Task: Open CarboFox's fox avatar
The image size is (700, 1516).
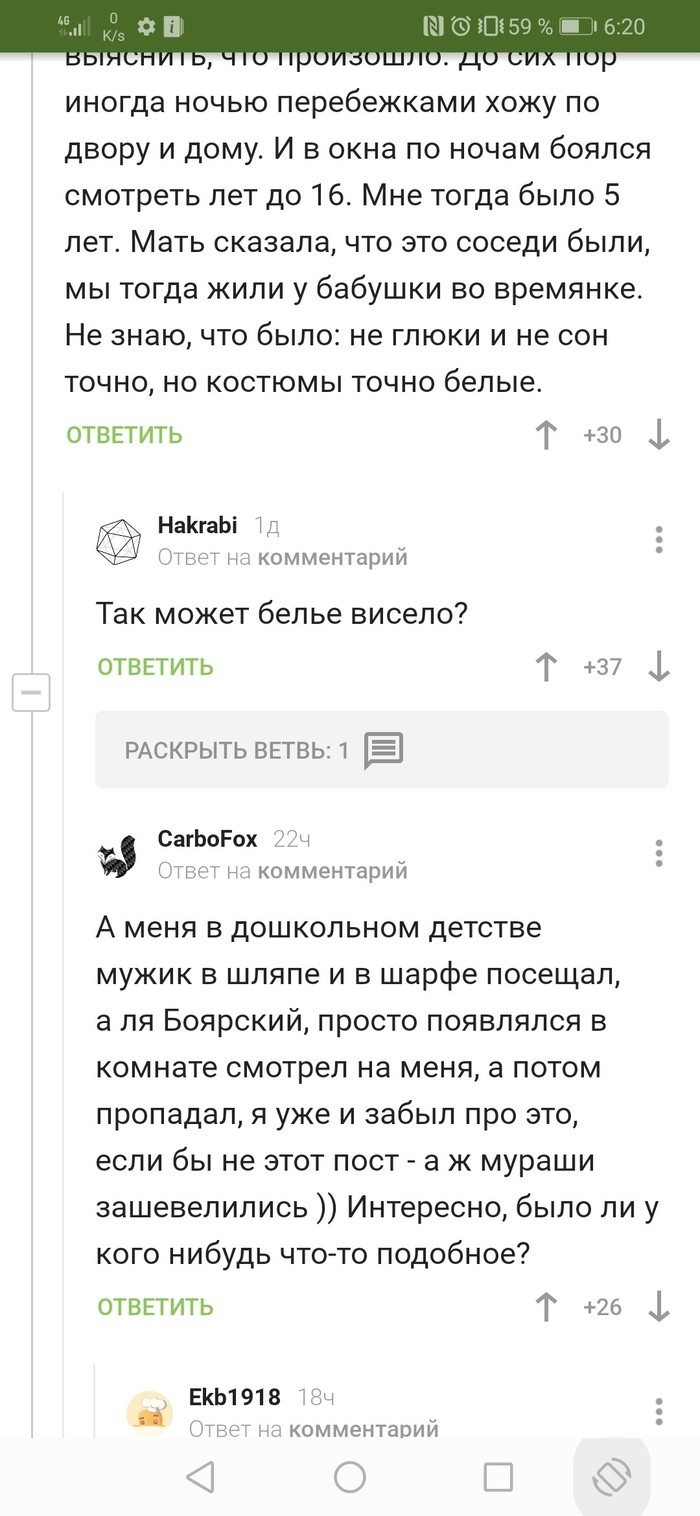Action: point(118,855)
